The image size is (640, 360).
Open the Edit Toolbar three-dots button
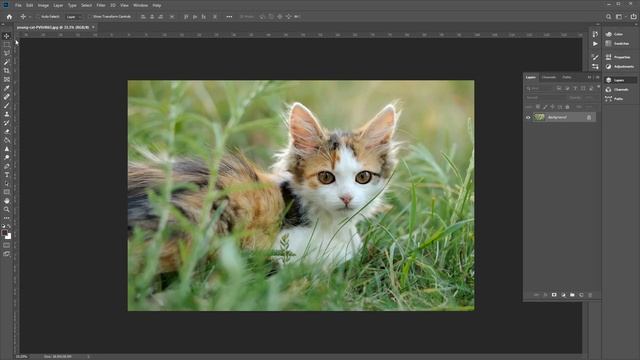coord(7,218)
